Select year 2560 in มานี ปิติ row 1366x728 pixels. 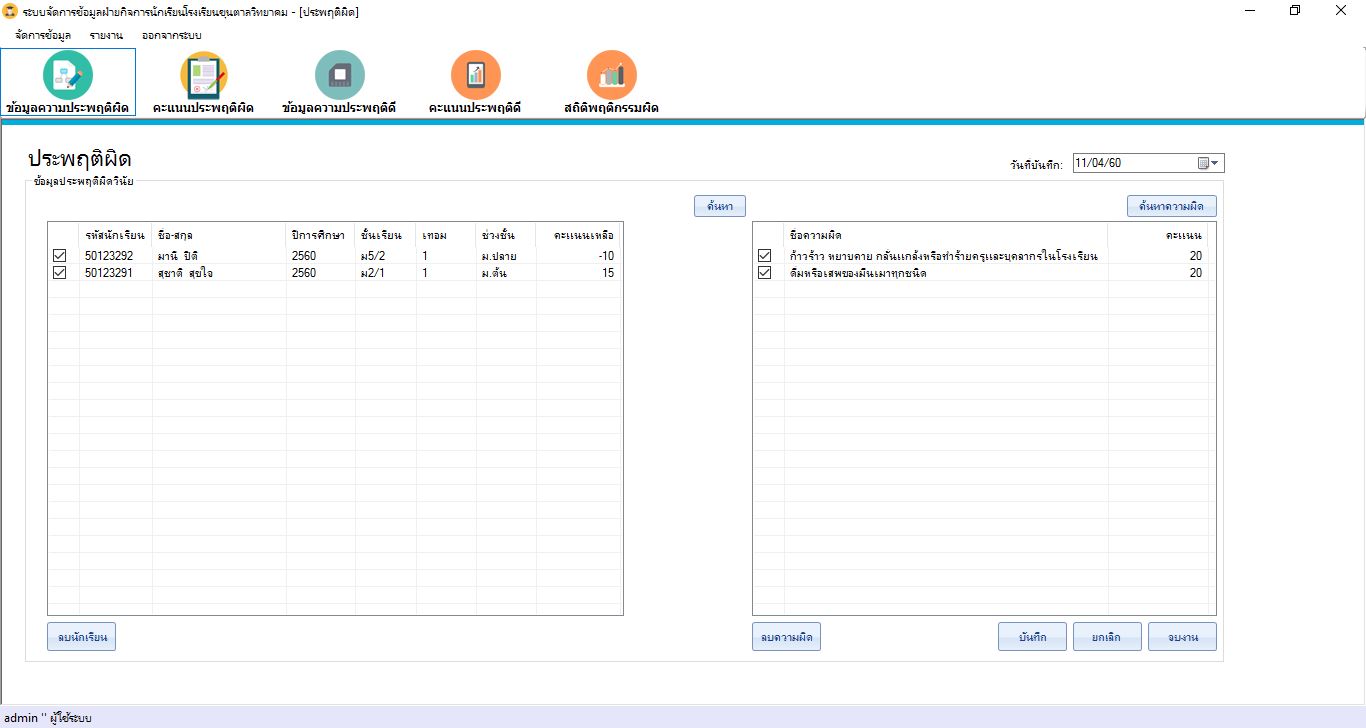click(320, 256)
